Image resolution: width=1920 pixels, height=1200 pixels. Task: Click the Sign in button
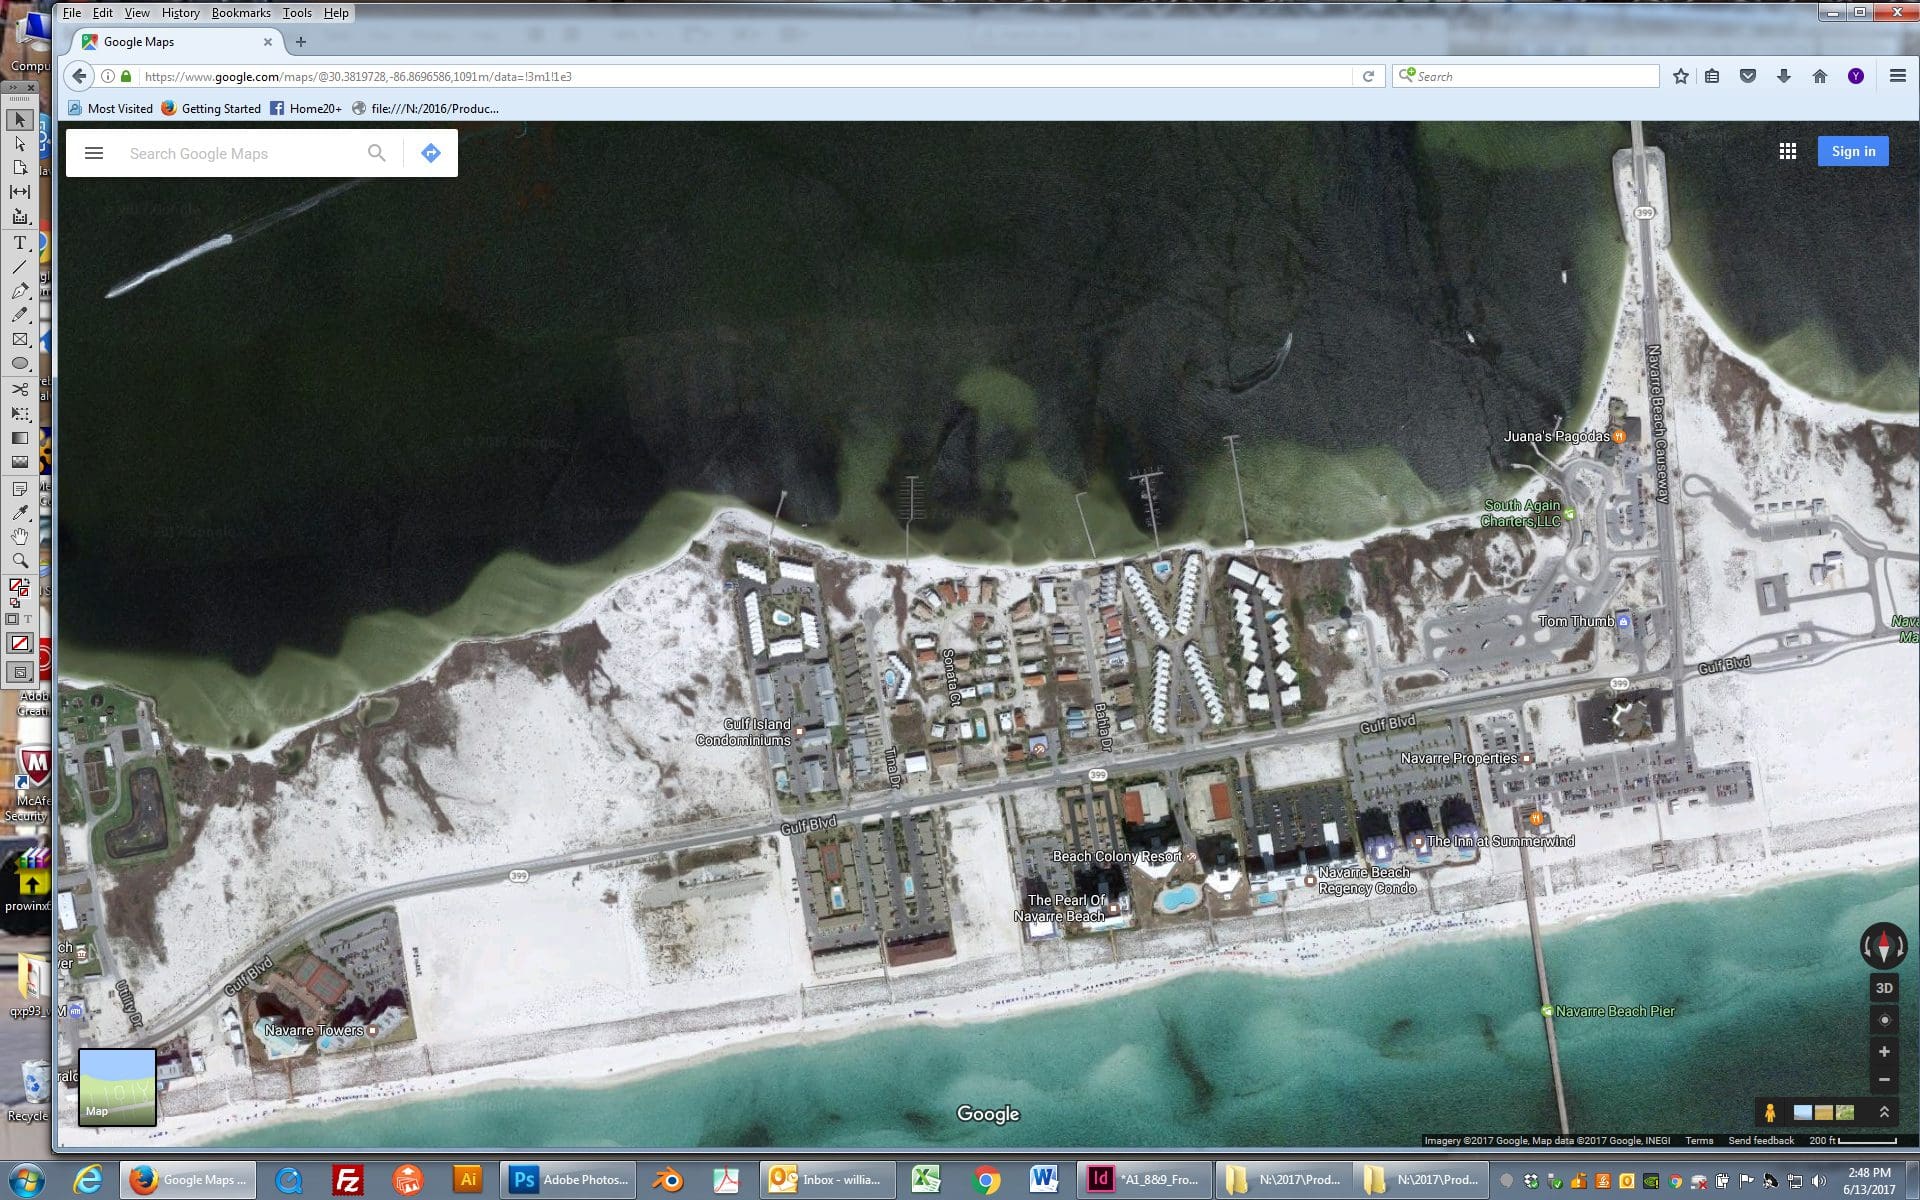click(x=1853, y=151)
